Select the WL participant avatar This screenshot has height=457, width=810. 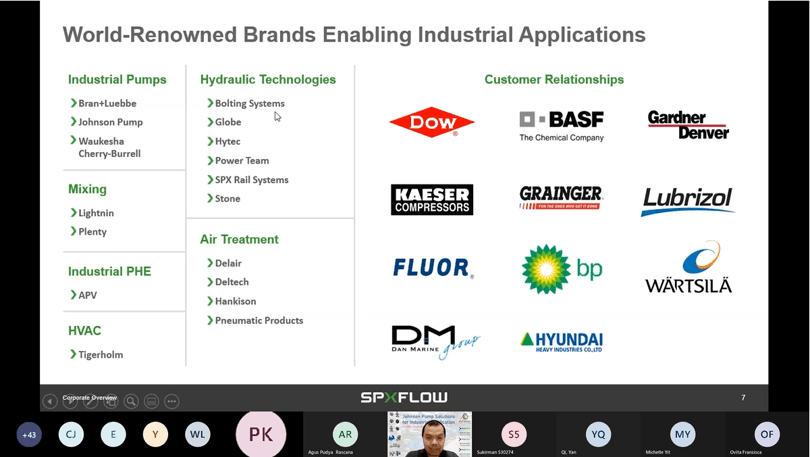(197, 435)
